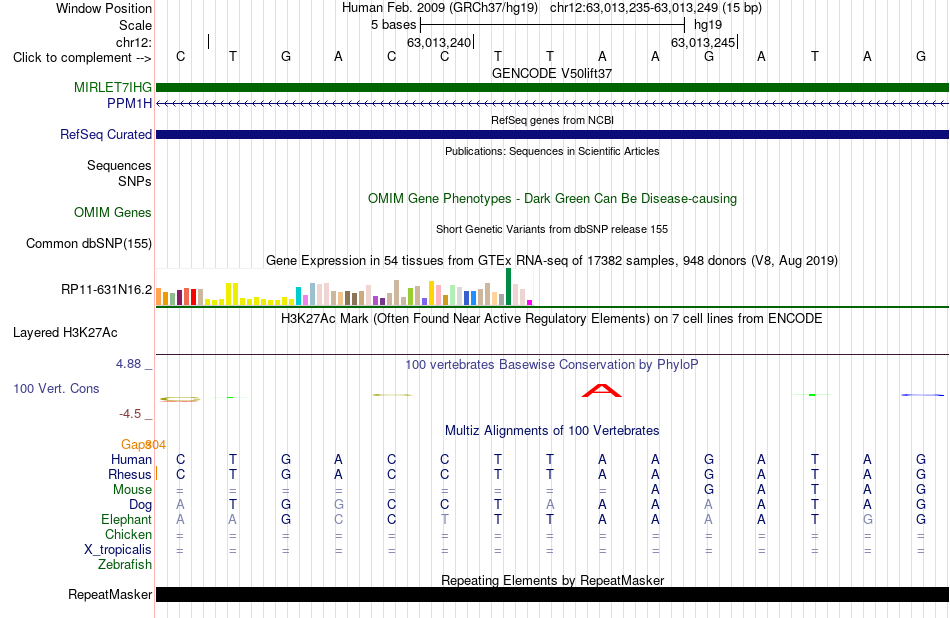Open the RefSeq Curated track label

(x=106, y=135)
